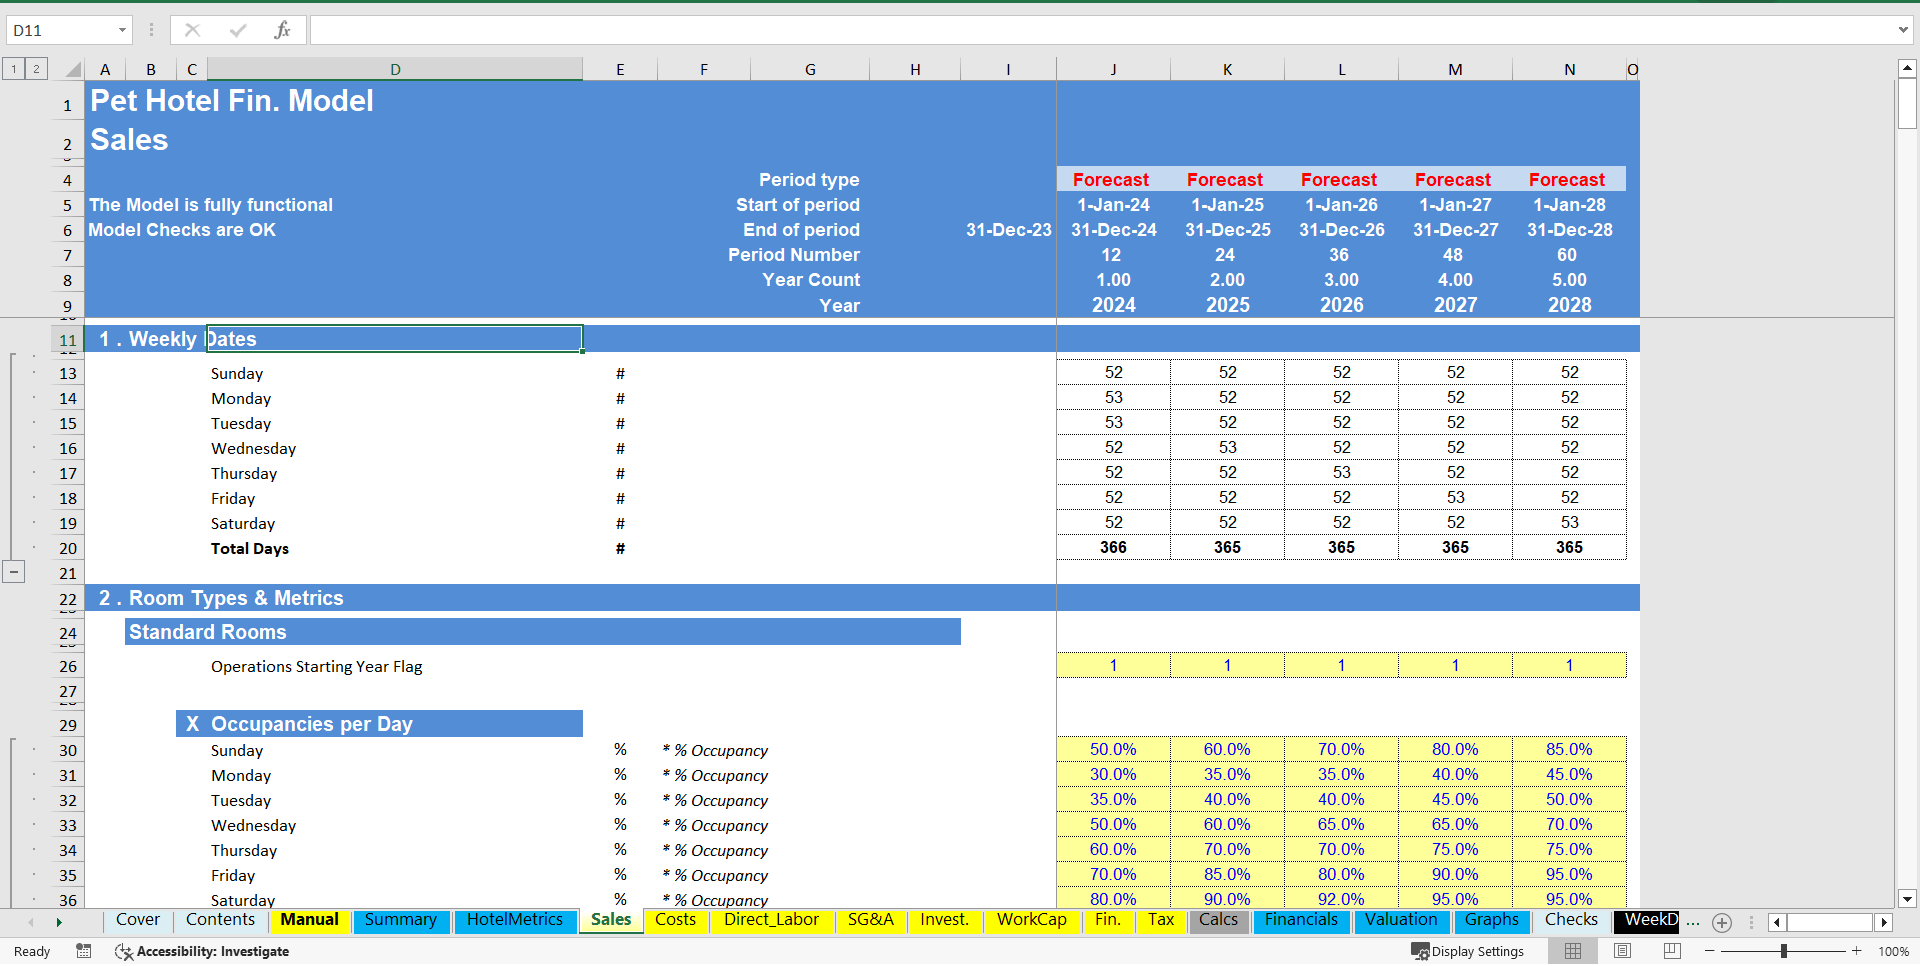The height and width of the screenshot is (966, 1920).
Task: Select the SG&A sheet tab
Action: pyautogui.click(x=870, y=920)
